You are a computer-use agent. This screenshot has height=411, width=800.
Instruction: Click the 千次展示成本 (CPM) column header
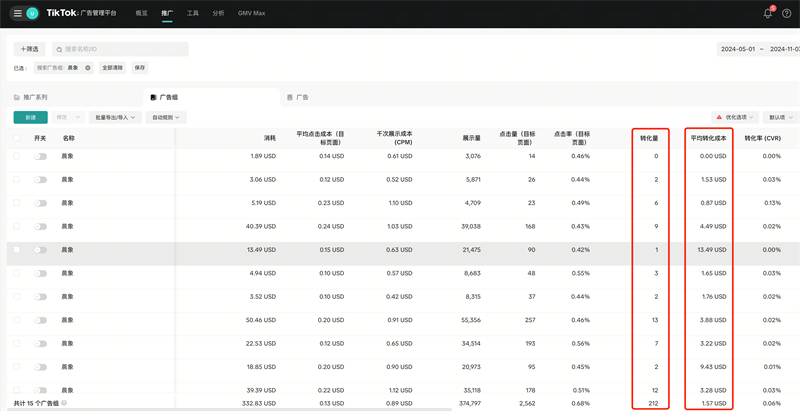pyautogui.click(x=394, y=138)
